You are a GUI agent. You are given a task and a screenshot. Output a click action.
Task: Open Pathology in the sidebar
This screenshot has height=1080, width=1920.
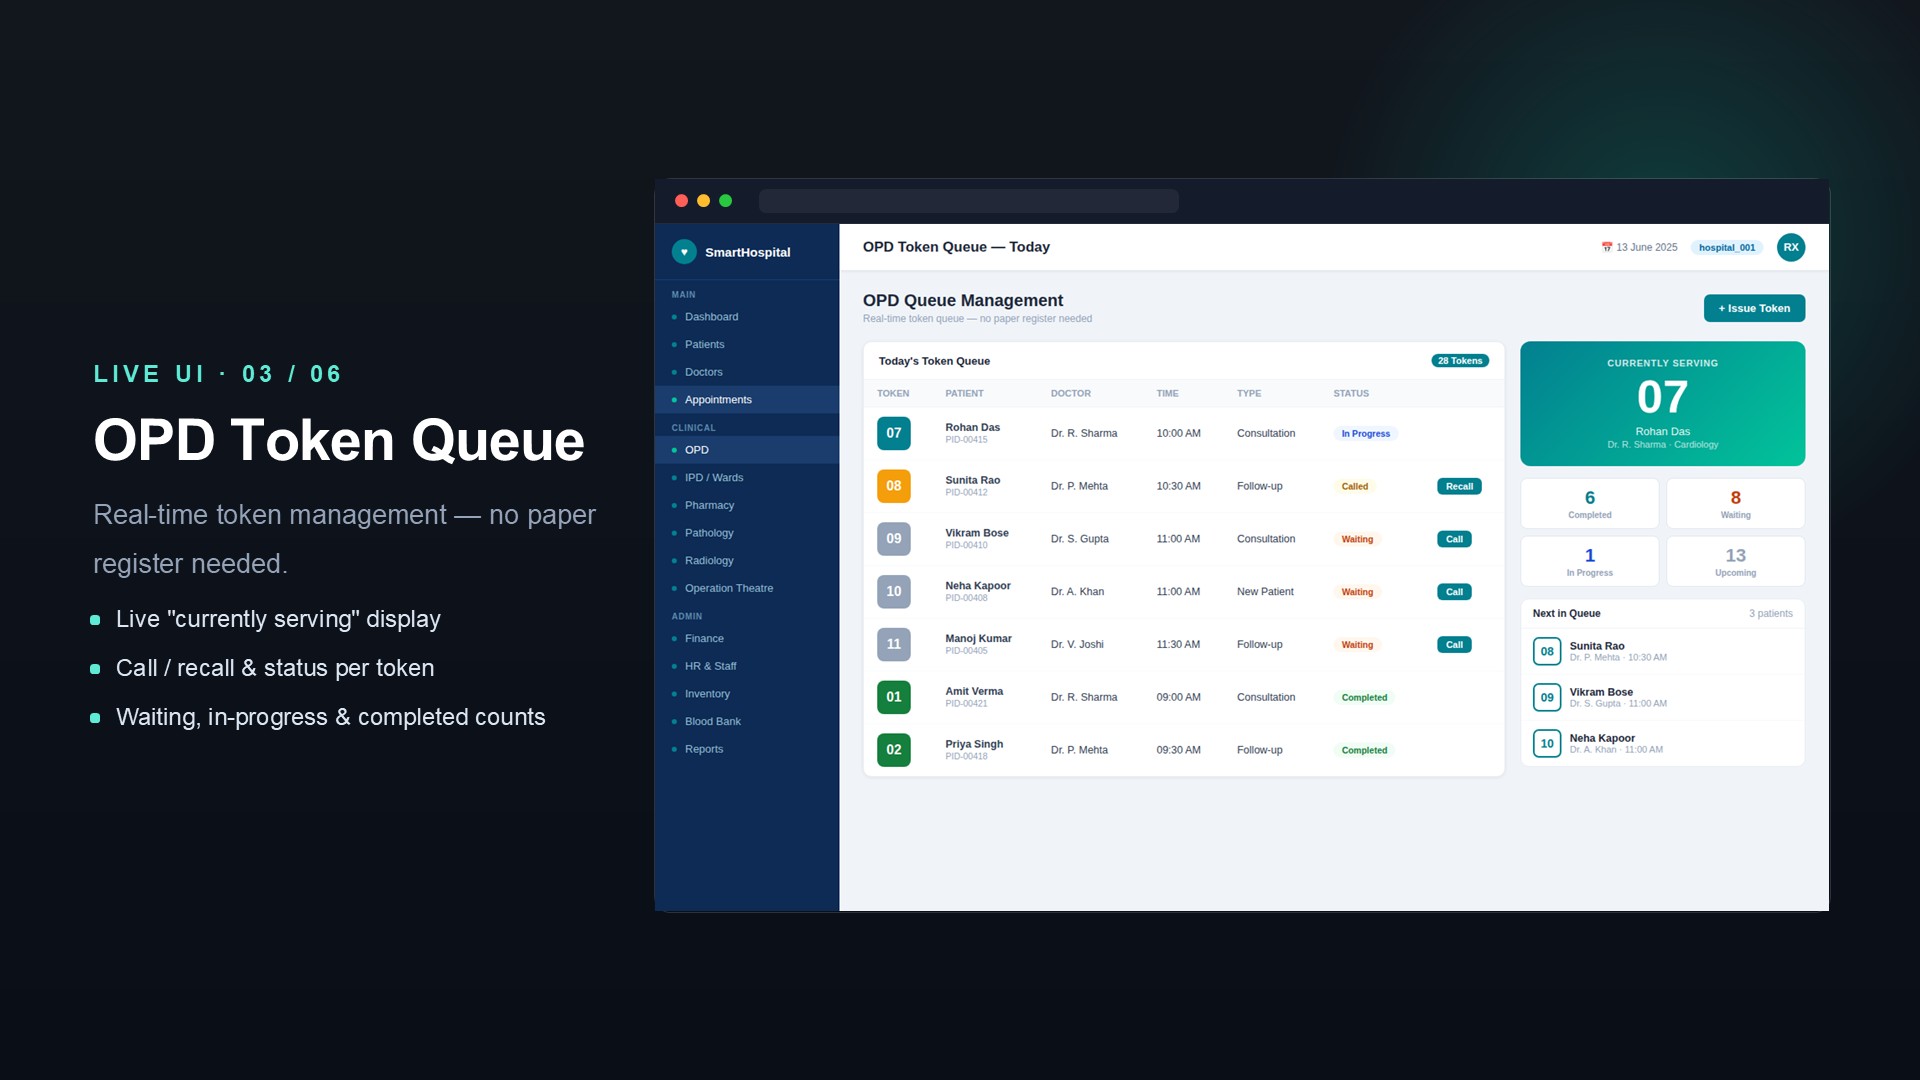point(747,533)
